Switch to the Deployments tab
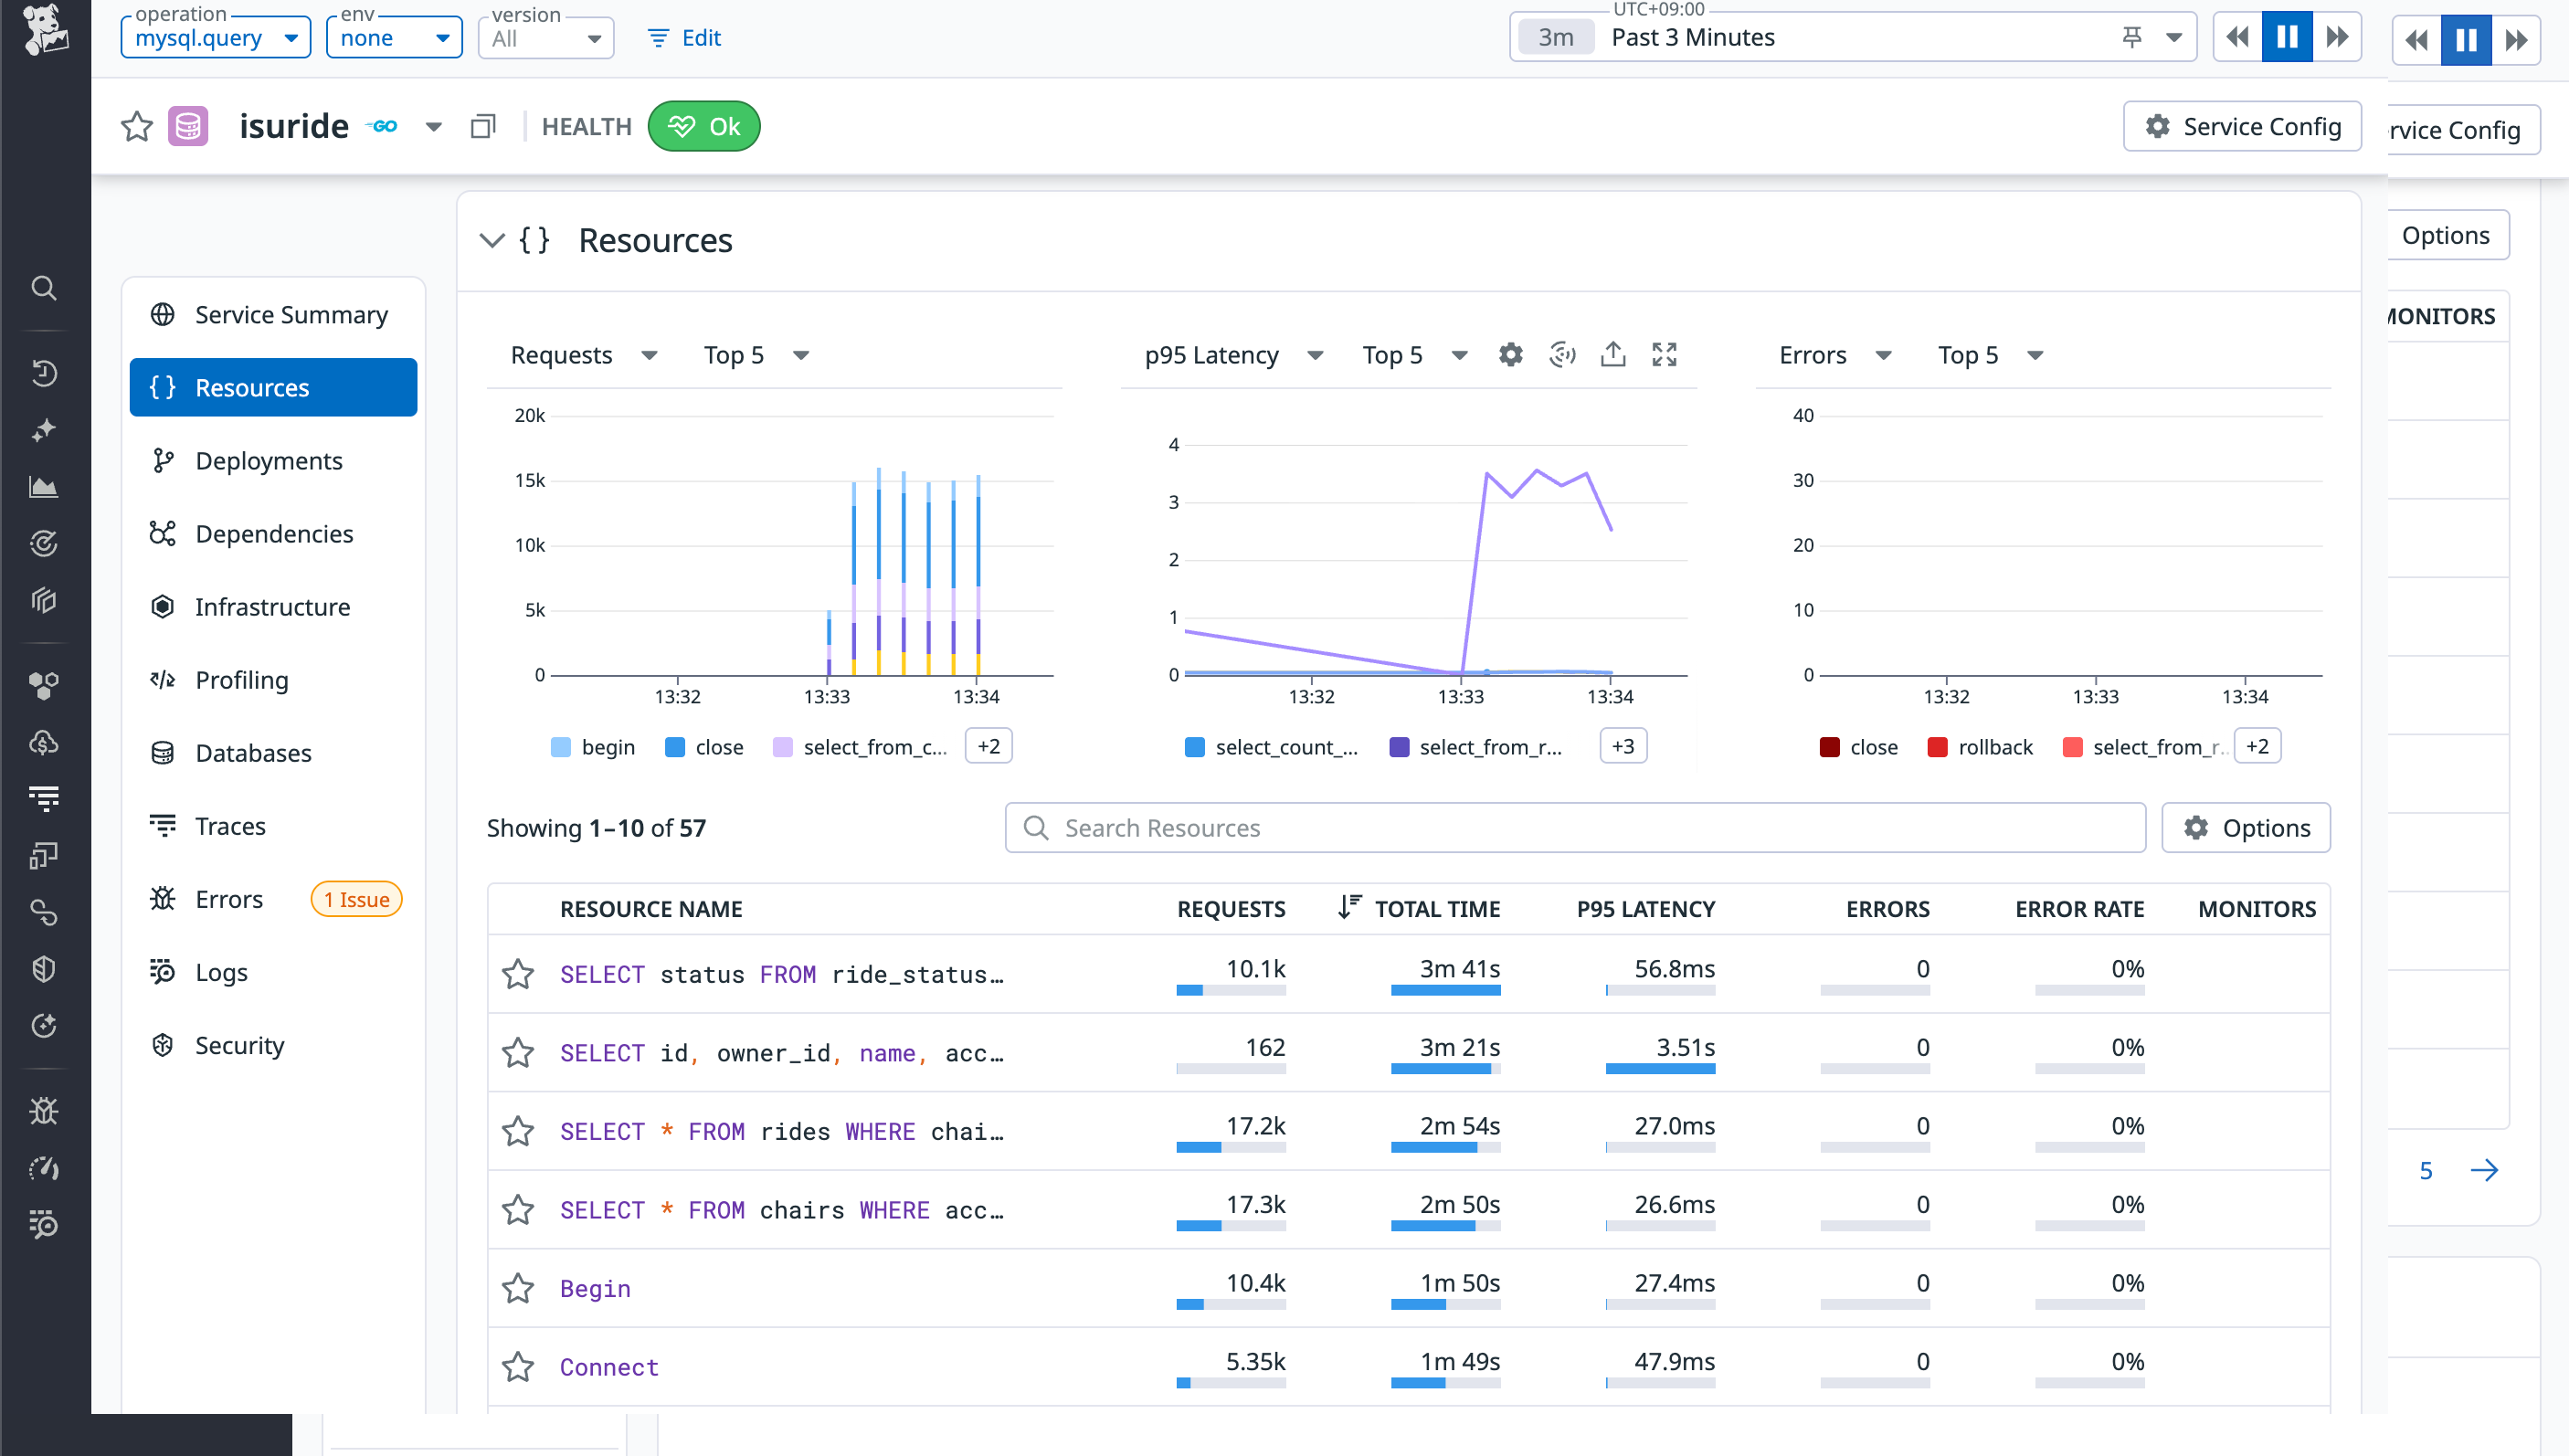 pyautogui.click(x=268, y=461)
